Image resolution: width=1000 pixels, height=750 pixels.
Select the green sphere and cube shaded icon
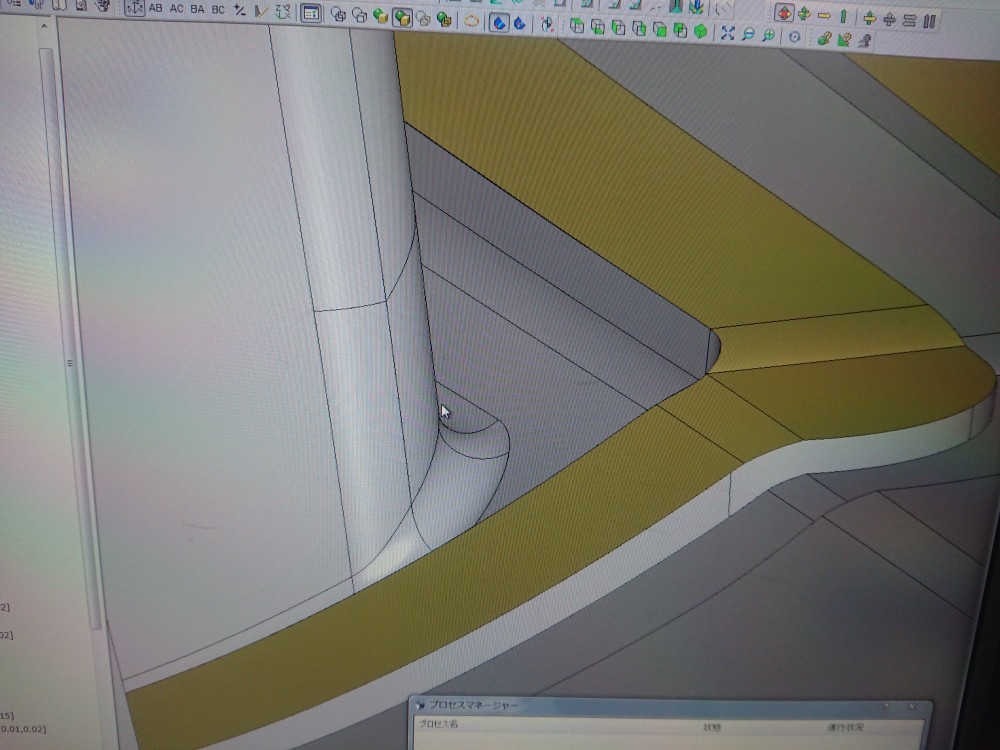pos(380,16)
